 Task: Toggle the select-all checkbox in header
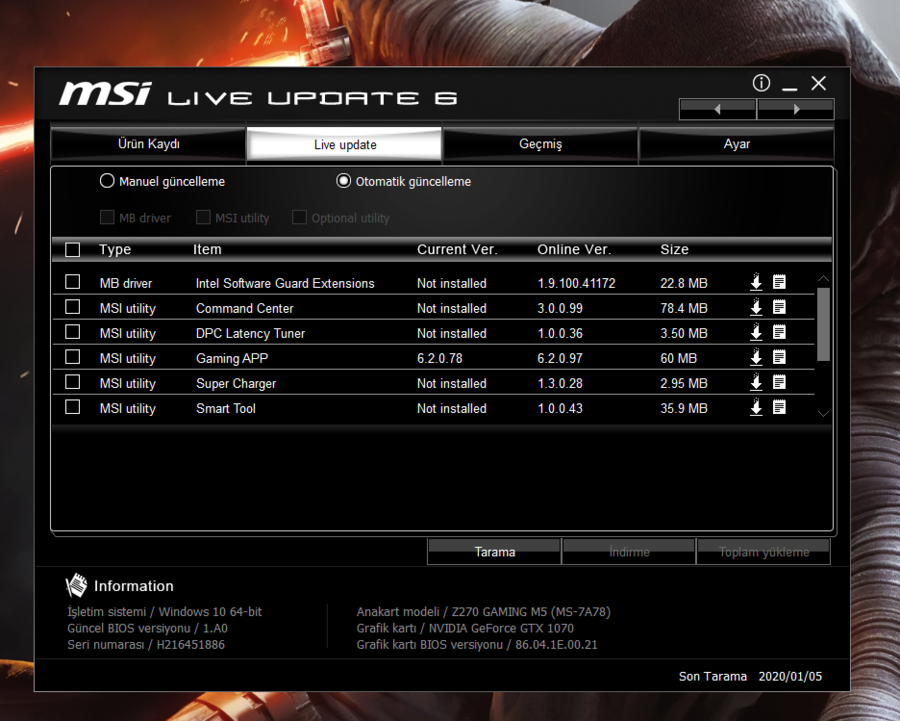point(72,250)
